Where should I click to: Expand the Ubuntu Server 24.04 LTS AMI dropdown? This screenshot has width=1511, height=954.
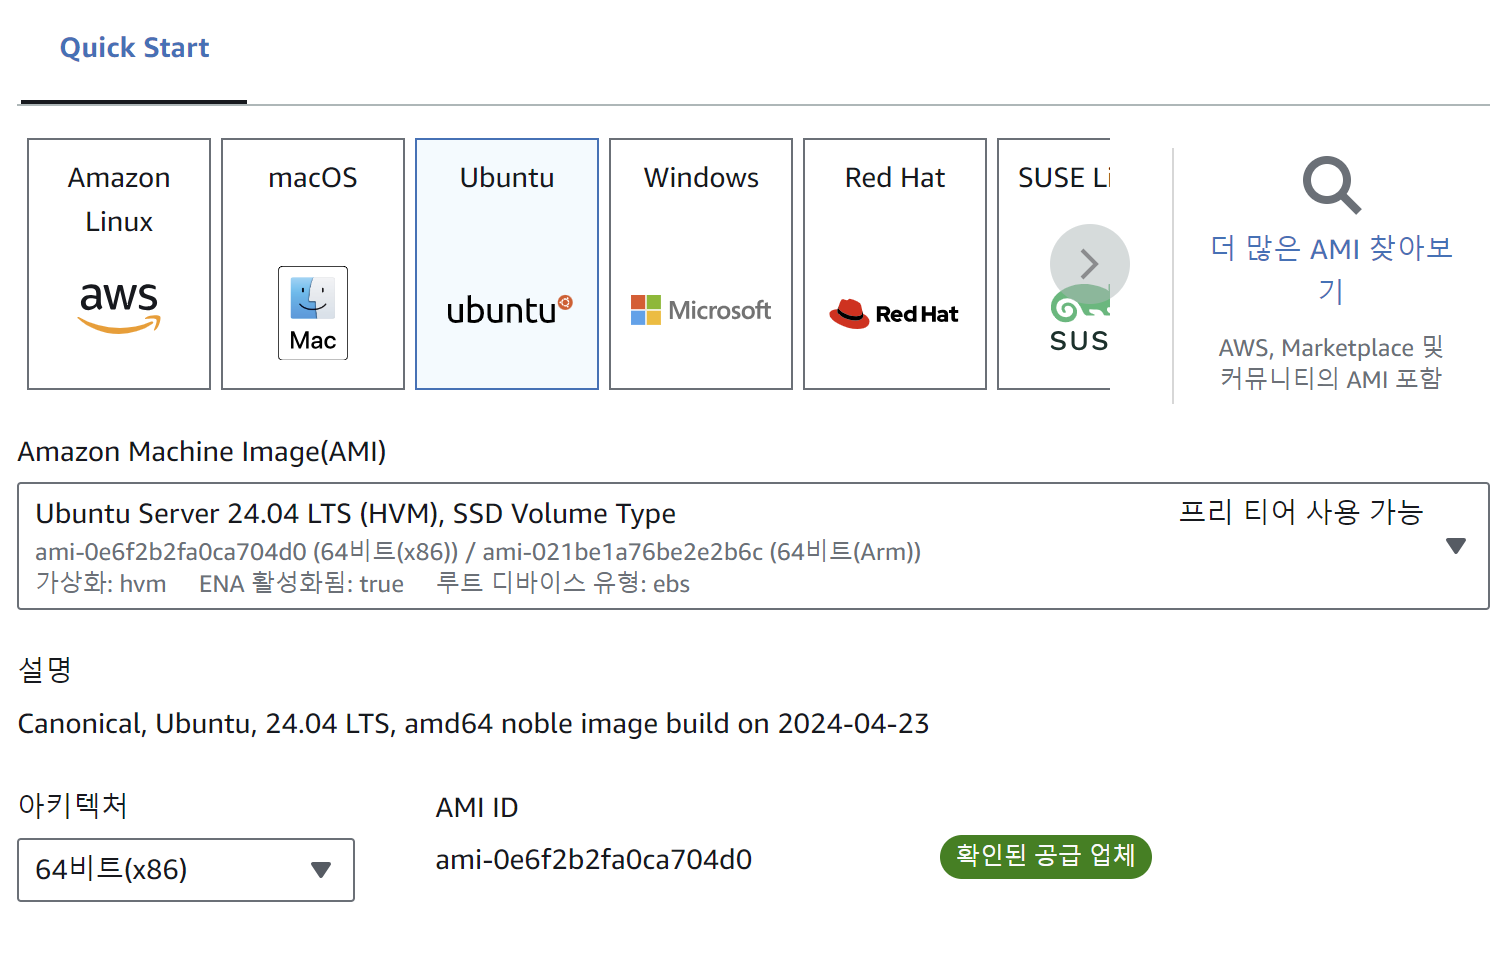coord(753,546)
